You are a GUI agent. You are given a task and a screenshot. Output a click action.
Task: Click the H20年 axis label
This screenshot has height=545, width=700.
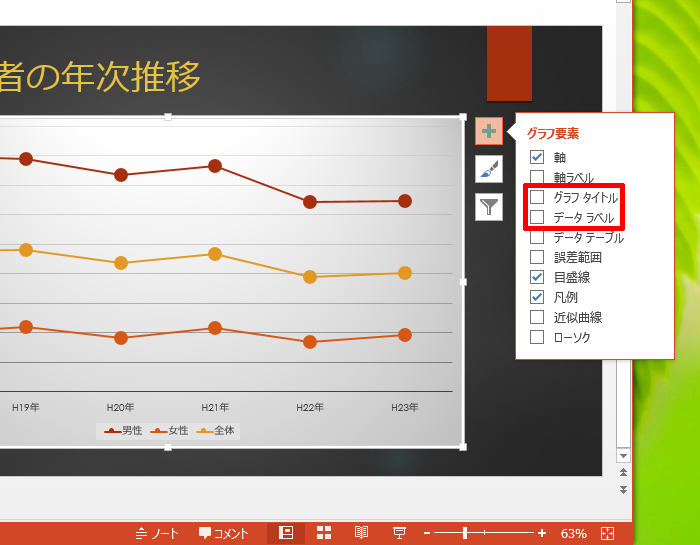pos(120,407)
